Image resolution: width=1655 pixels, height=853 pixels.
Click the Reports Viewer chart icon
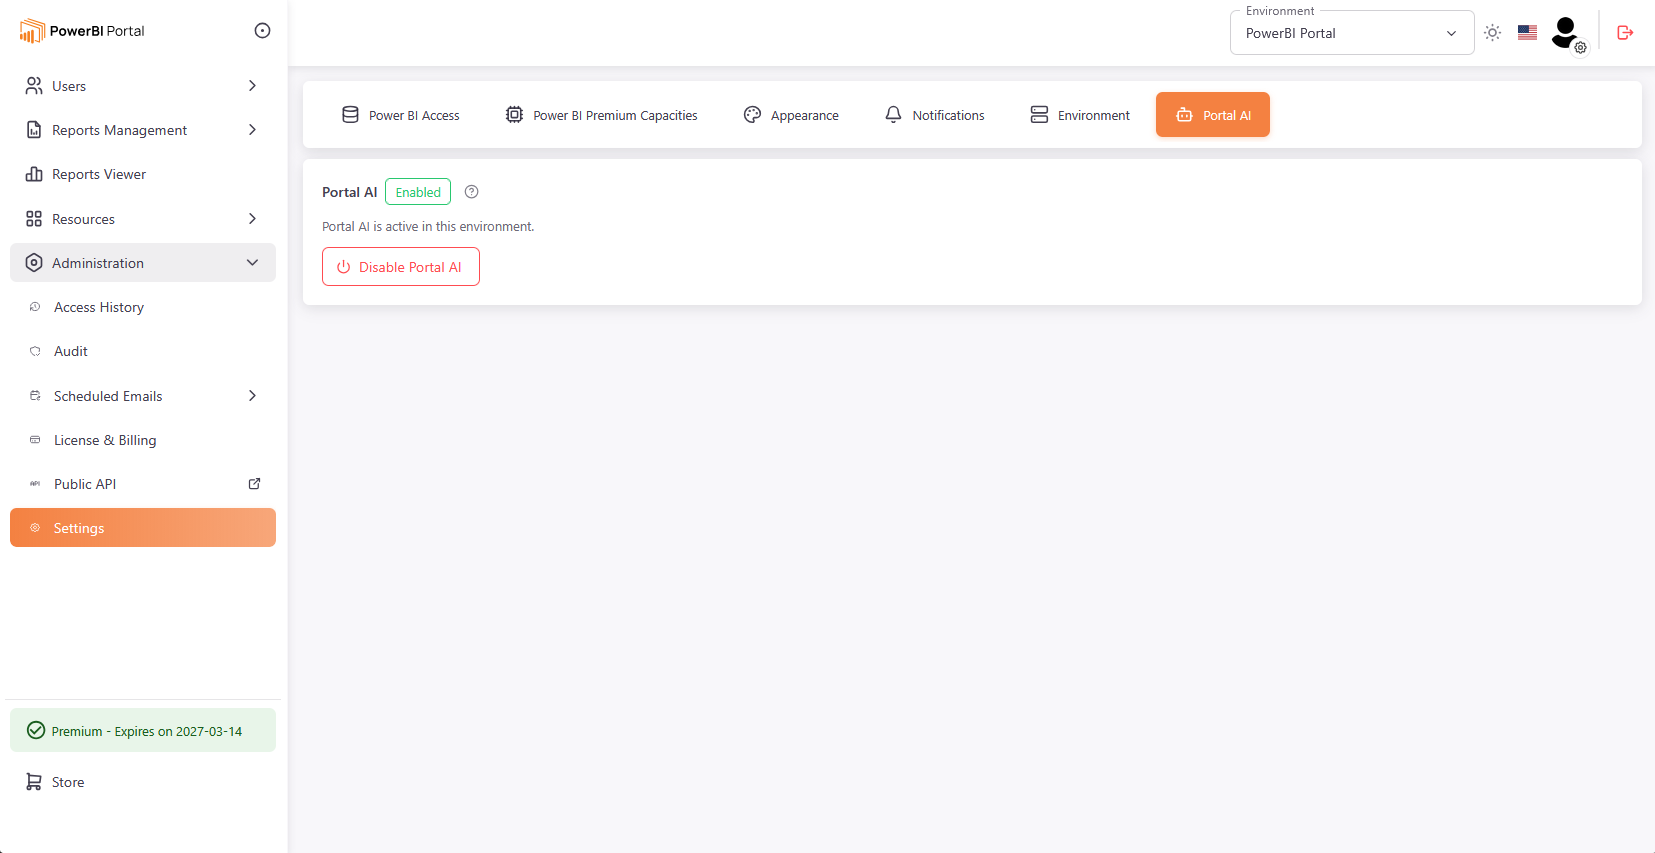coord(34,174)
